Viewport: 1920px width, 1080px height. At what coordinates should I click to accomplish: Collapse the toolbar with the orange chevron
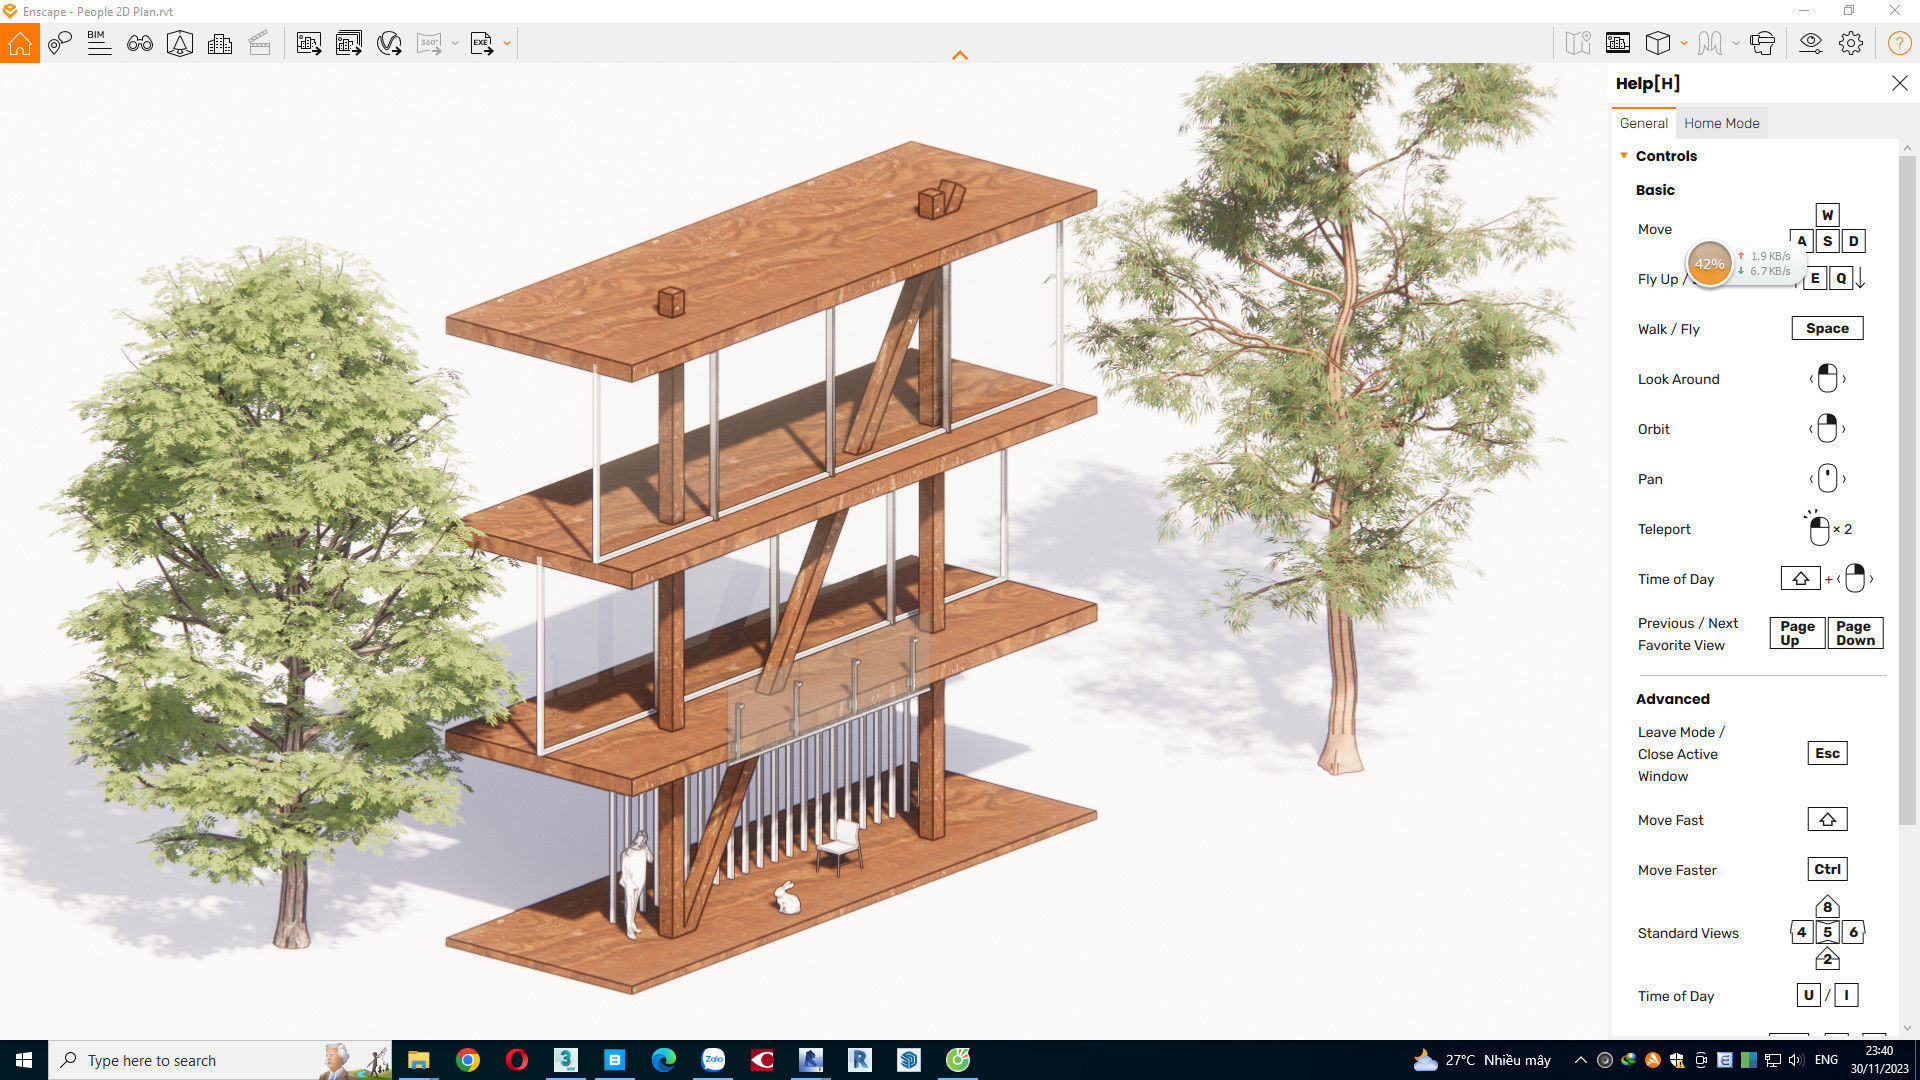960,56
